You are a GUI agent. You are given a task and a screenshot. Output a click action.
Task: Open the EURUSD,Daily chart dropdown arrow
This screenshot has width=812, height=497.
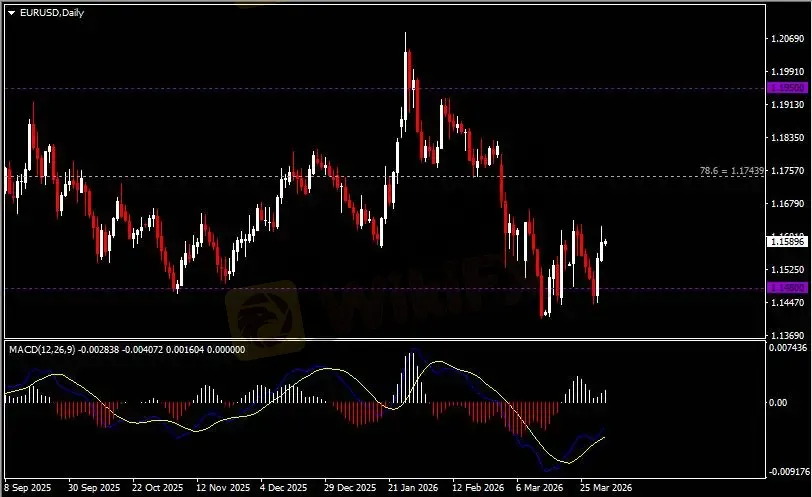pyautogui.click(x=11, y=11)
